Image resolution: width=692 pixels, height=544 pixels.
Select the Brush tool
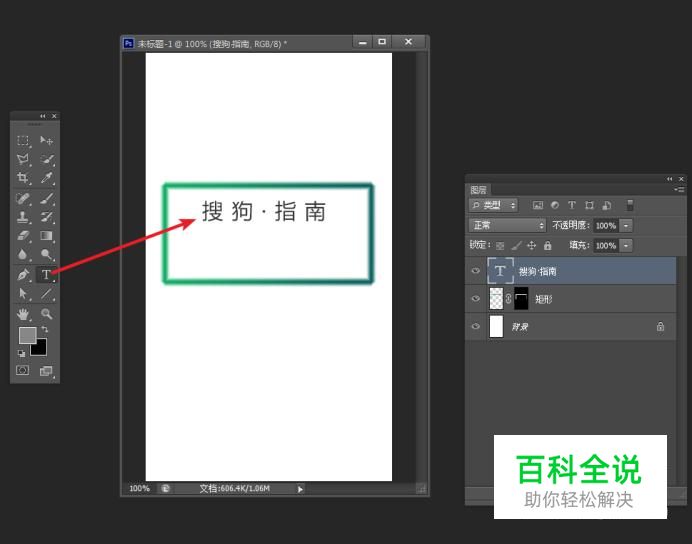[46, 199]
